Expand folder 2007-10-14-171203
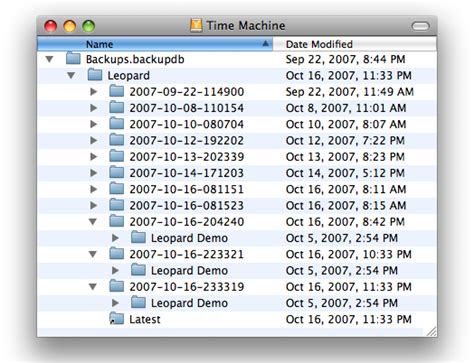The image size is (474, 363). pyautogui.click(x=94, y=173)
